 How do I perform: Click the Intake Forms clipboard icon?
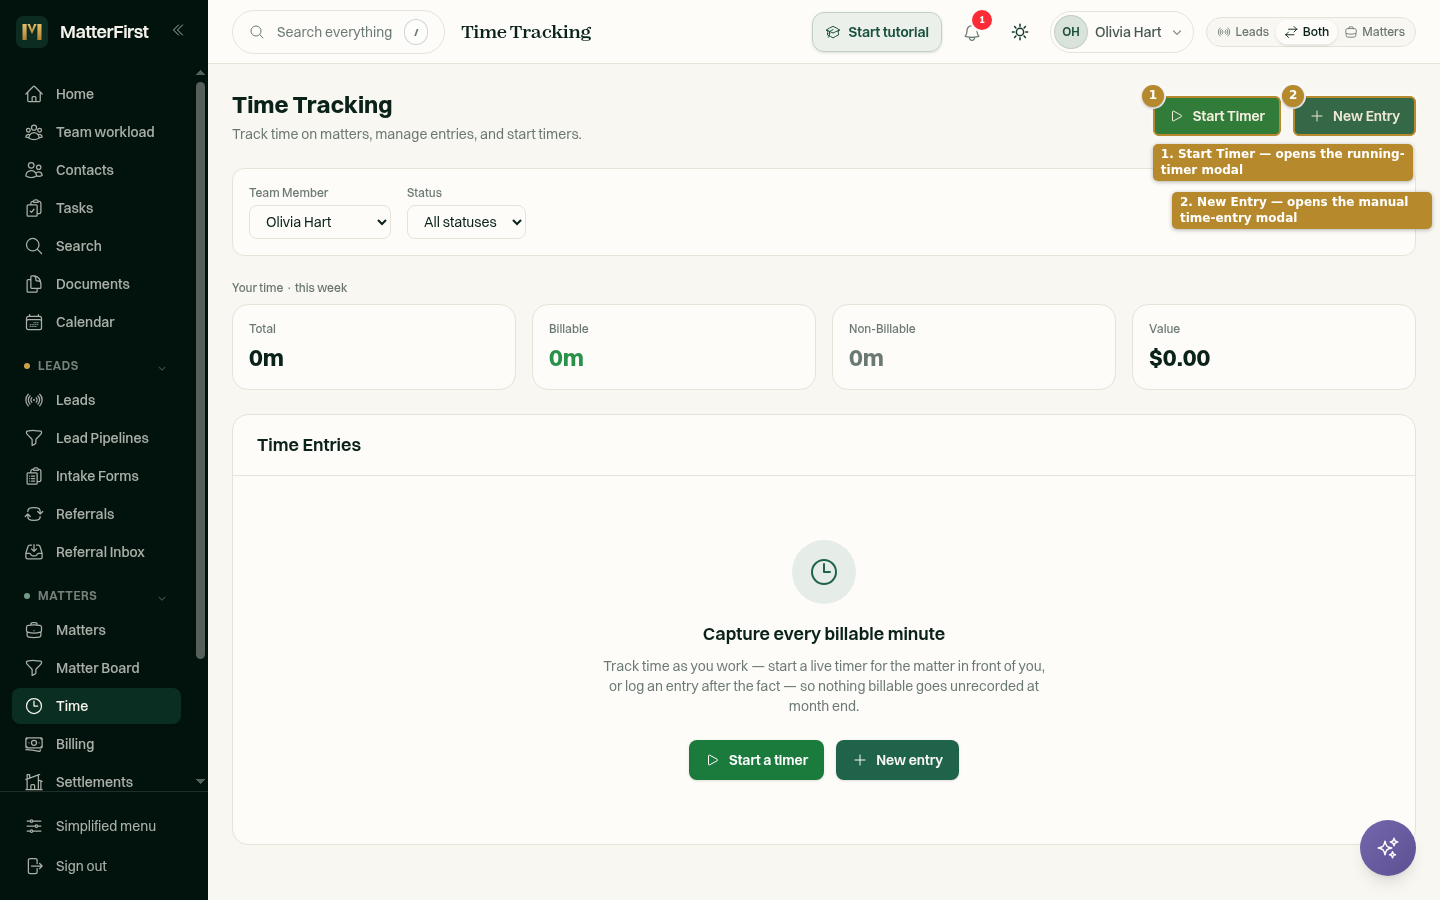tap(34, 476)
